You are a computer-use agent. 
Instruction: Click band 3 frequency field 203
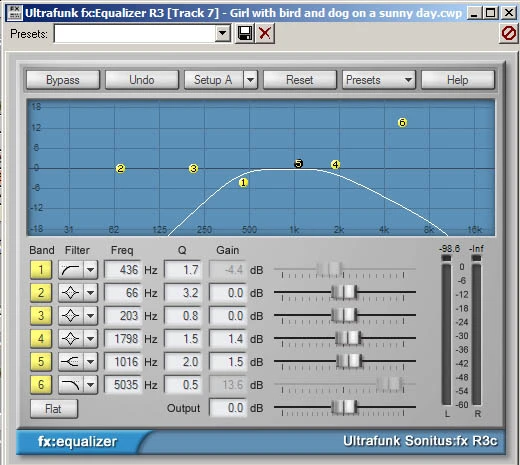pos(123,315)
